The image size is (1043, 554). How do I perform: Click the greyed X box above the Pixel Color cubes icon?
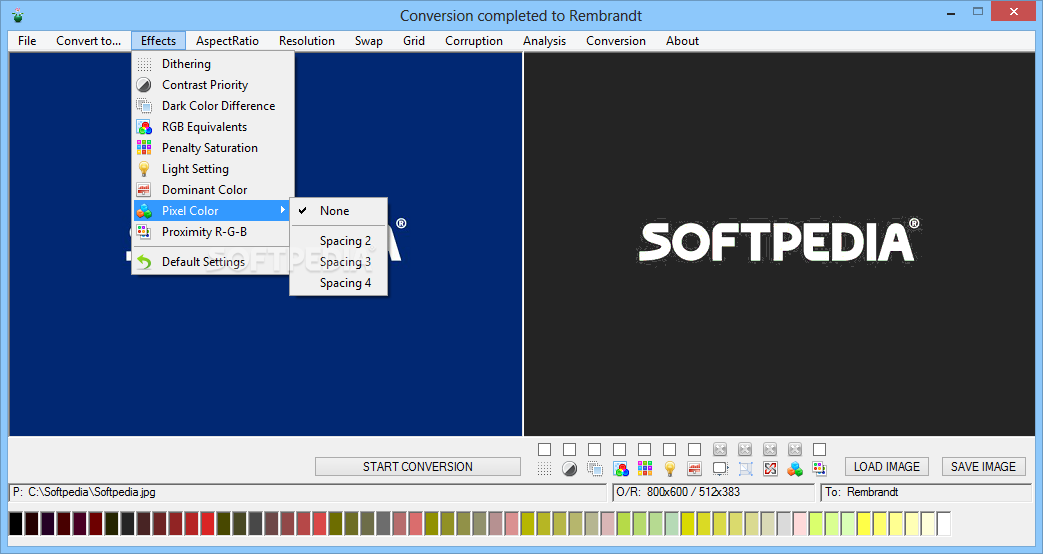click(795, 450)
